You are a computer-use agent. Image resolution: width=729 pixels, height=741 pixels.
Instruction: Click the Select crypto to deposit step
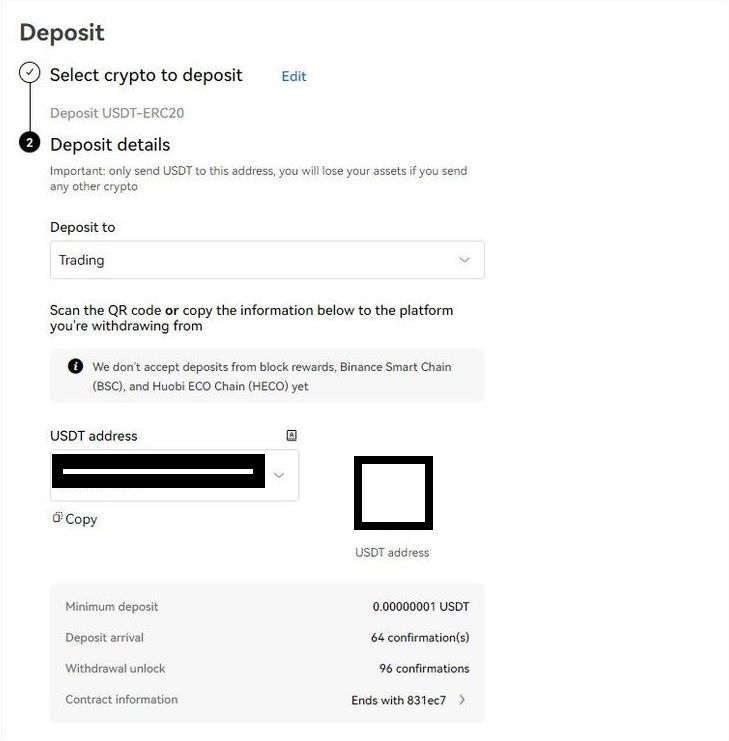point(146,75)
